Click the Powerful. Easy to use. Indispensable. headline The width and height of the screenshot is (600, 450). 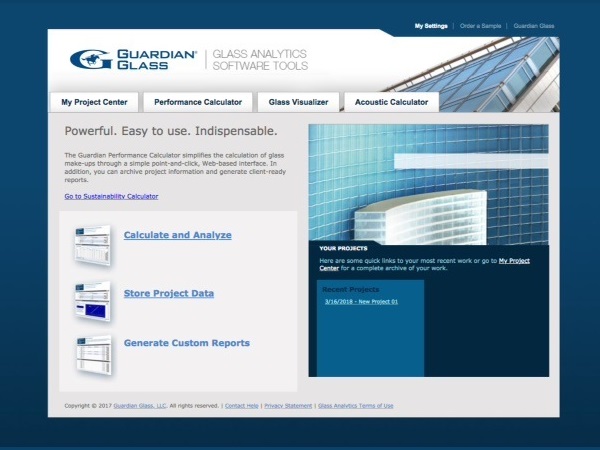click(171, 131)
